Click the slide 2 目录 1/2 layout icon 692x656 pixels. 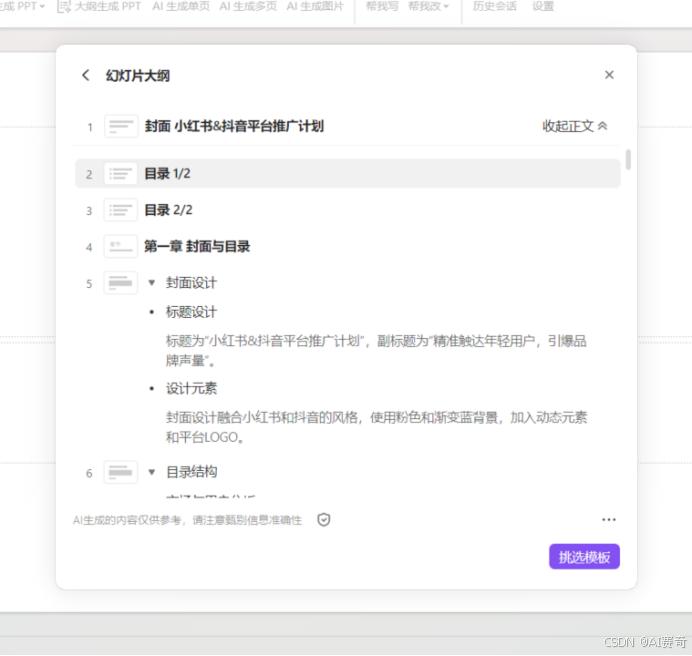pos(121,173)
